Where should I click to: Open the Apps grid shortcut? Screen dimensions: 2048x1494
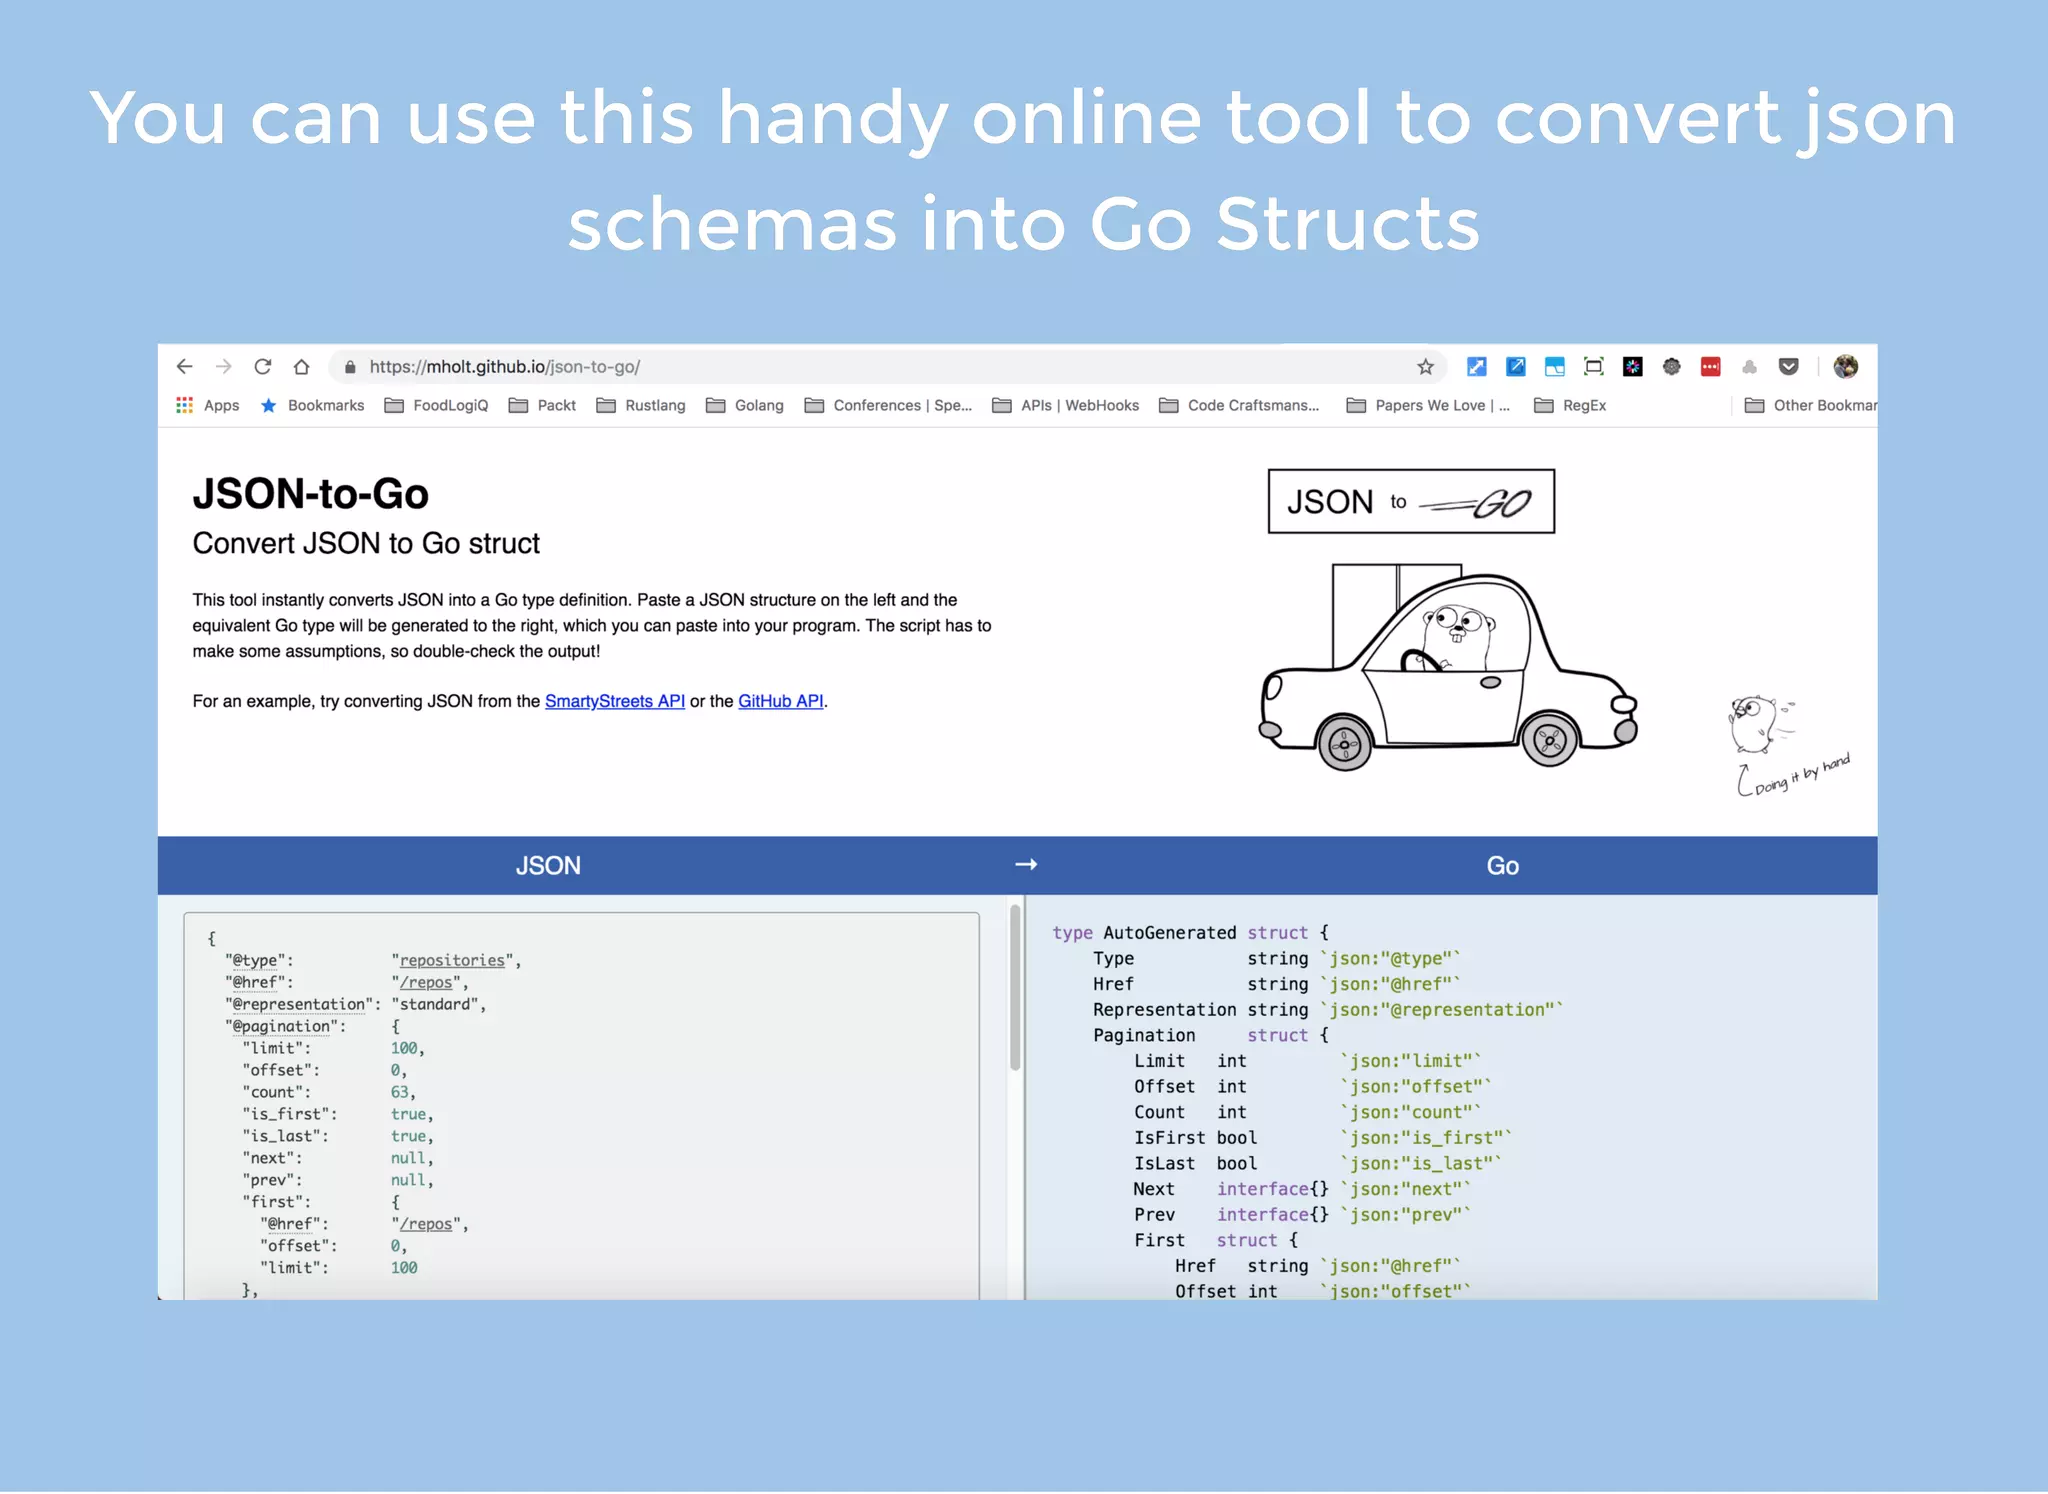click(x=208, y=405)
